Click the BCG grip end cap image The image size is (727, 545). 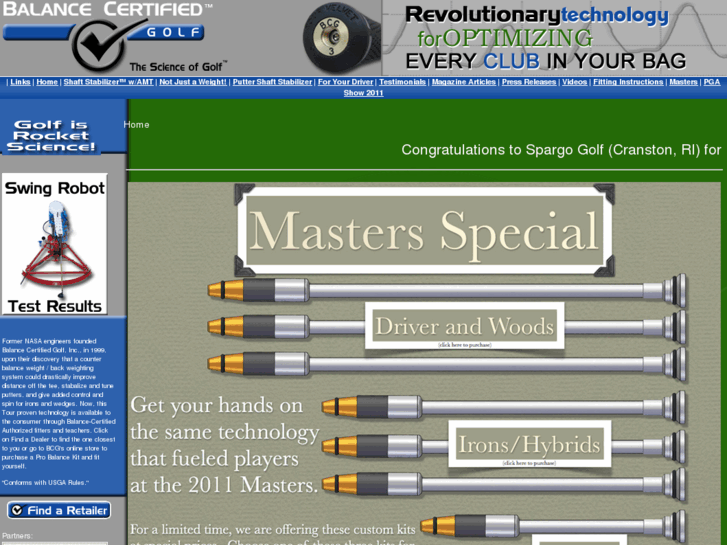click(341, 37)
